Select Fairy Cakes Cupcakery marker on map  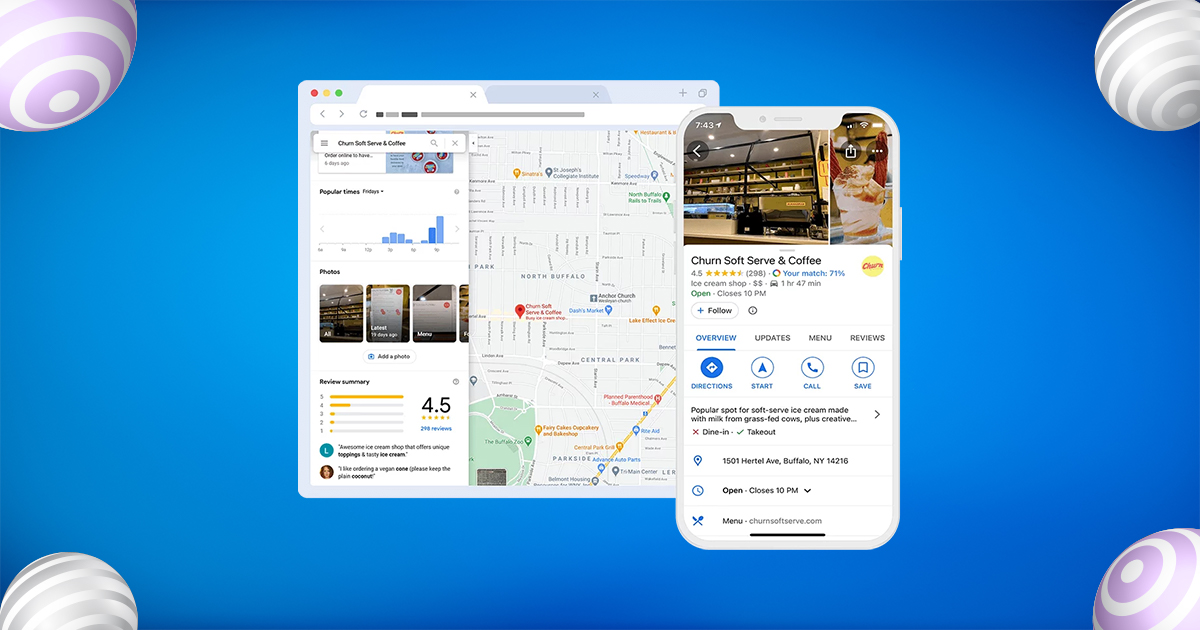tap(536, 431)
